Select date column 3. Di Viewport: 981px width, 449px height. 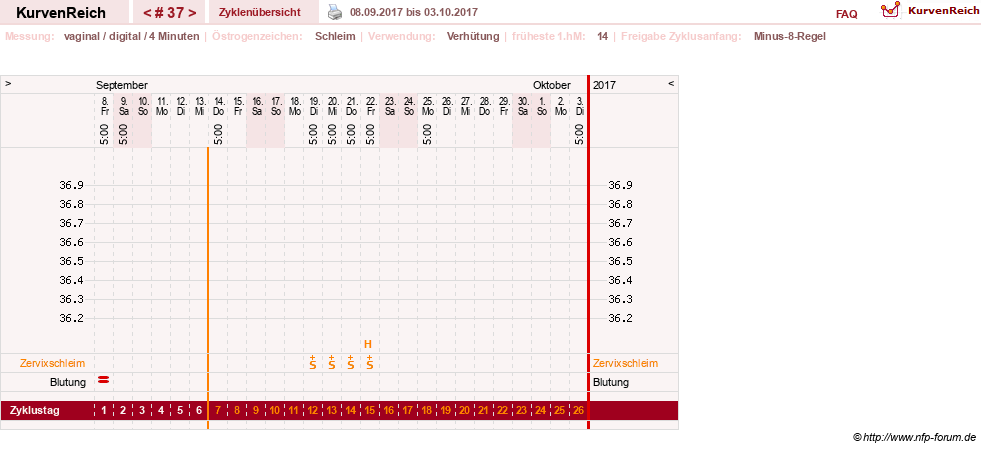click(x=580, y=106)
